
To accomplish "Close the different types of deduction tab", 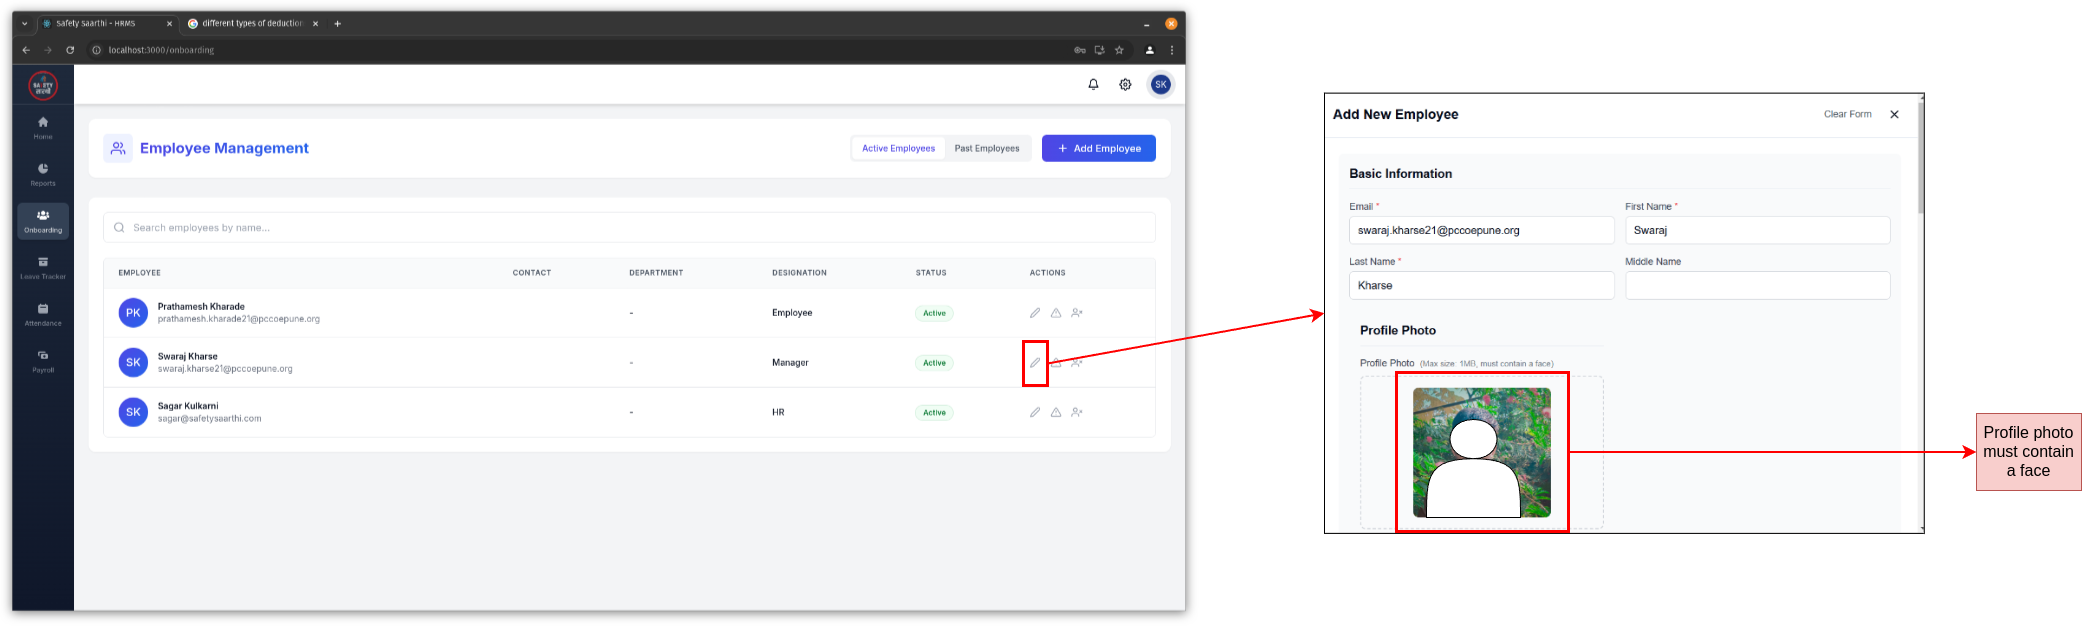I will tap(315, 24).
